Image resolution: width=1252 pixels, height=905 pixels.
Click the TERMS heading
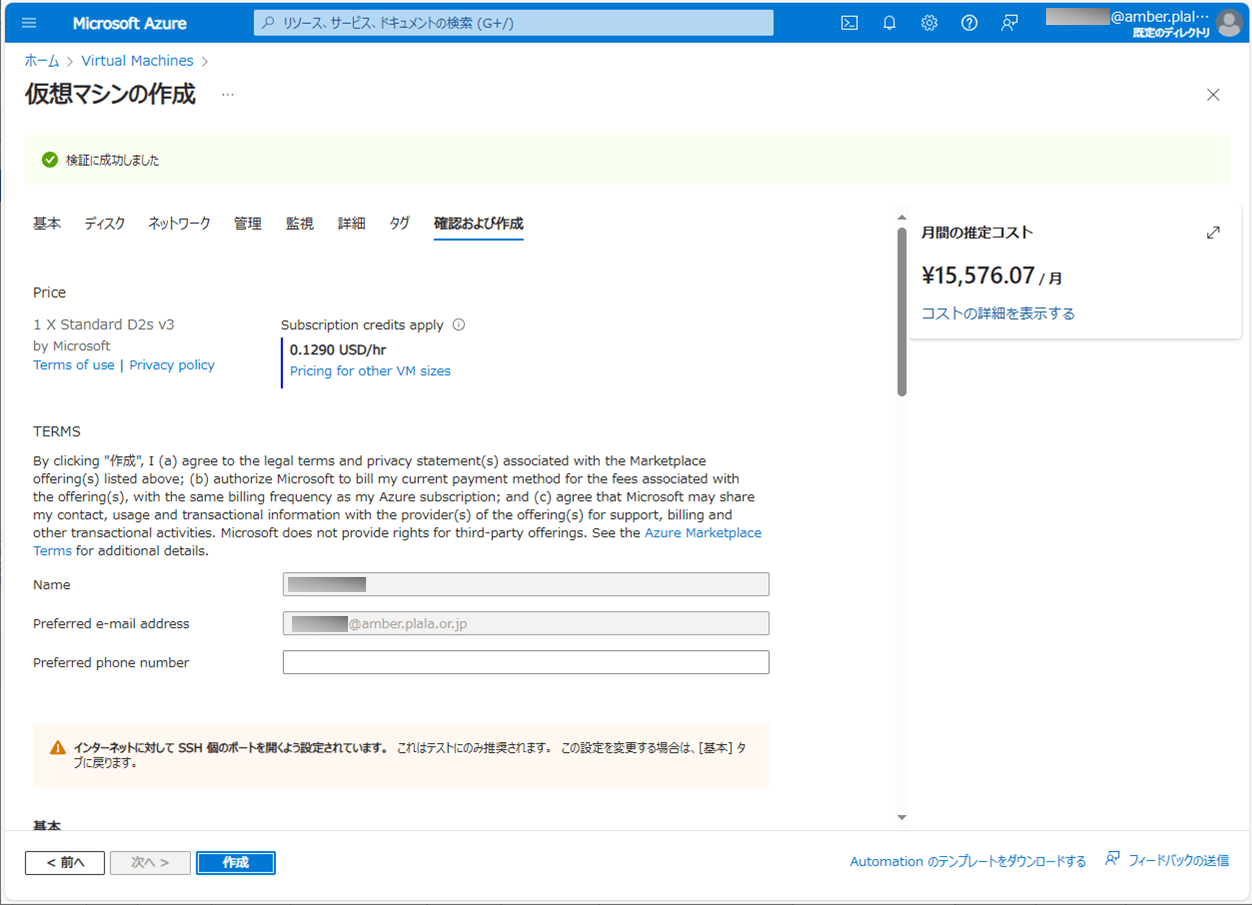[x=57, y=432]
